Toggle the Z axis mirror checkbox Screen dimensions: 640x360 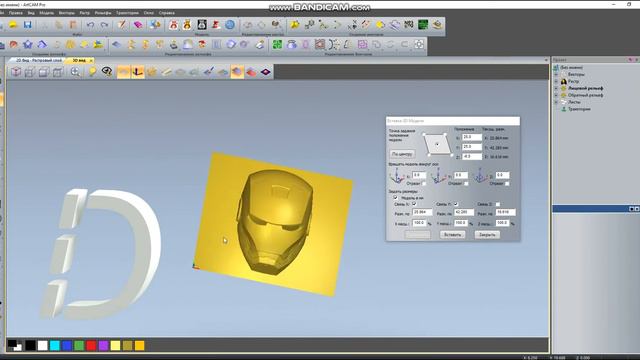tap(507, 184)
